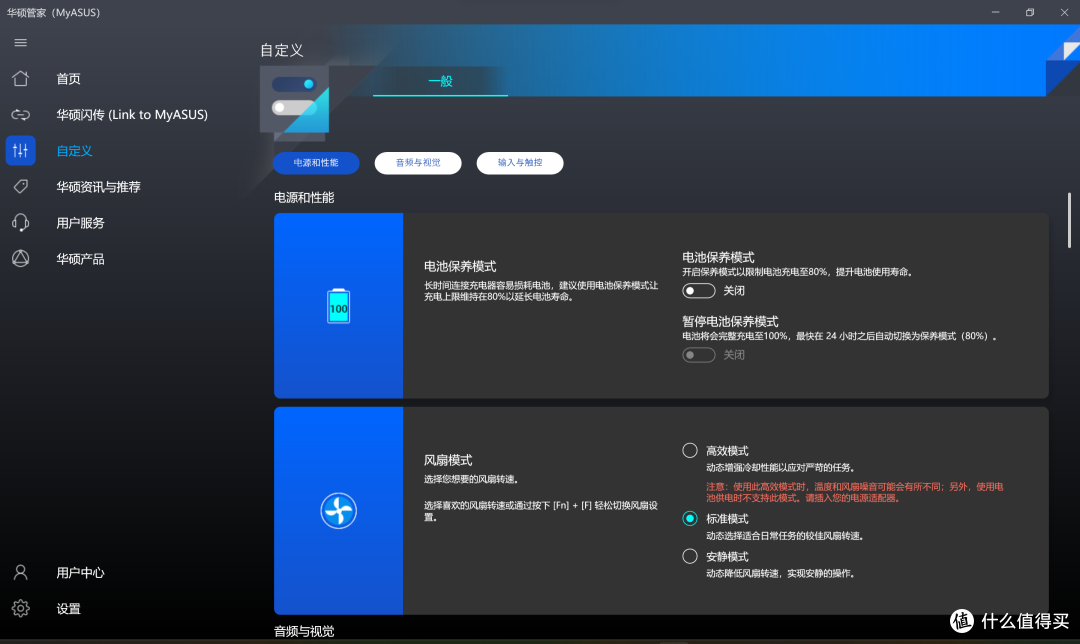Switch to the 一般 tab

[440, 81]
